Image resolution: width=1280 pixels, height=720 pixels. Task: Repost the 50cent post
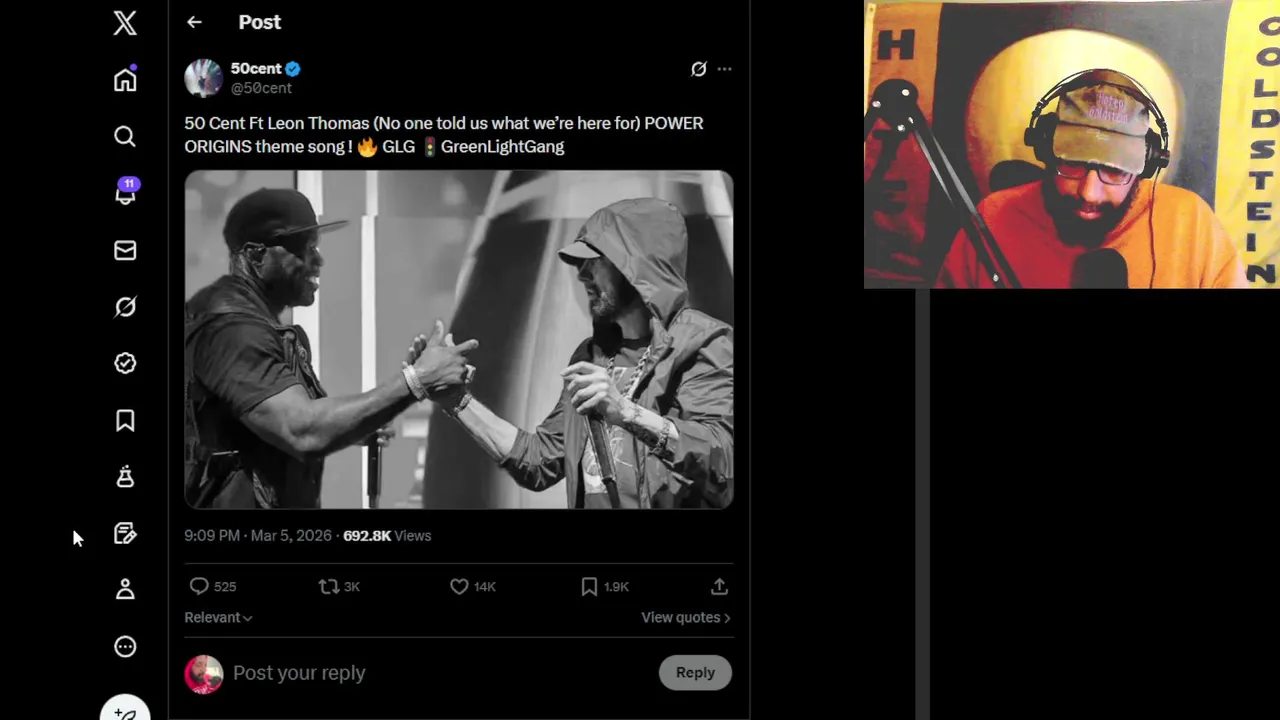pos(328,587)
